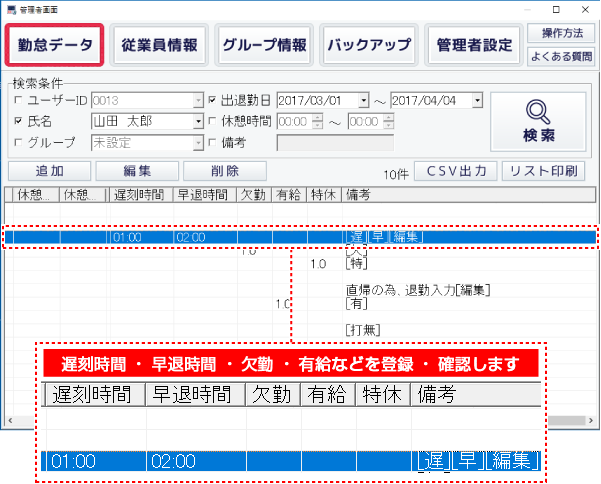Open よくある質問 FAQ button
Viewport: 601px width, 484px height.
(554, 57)
